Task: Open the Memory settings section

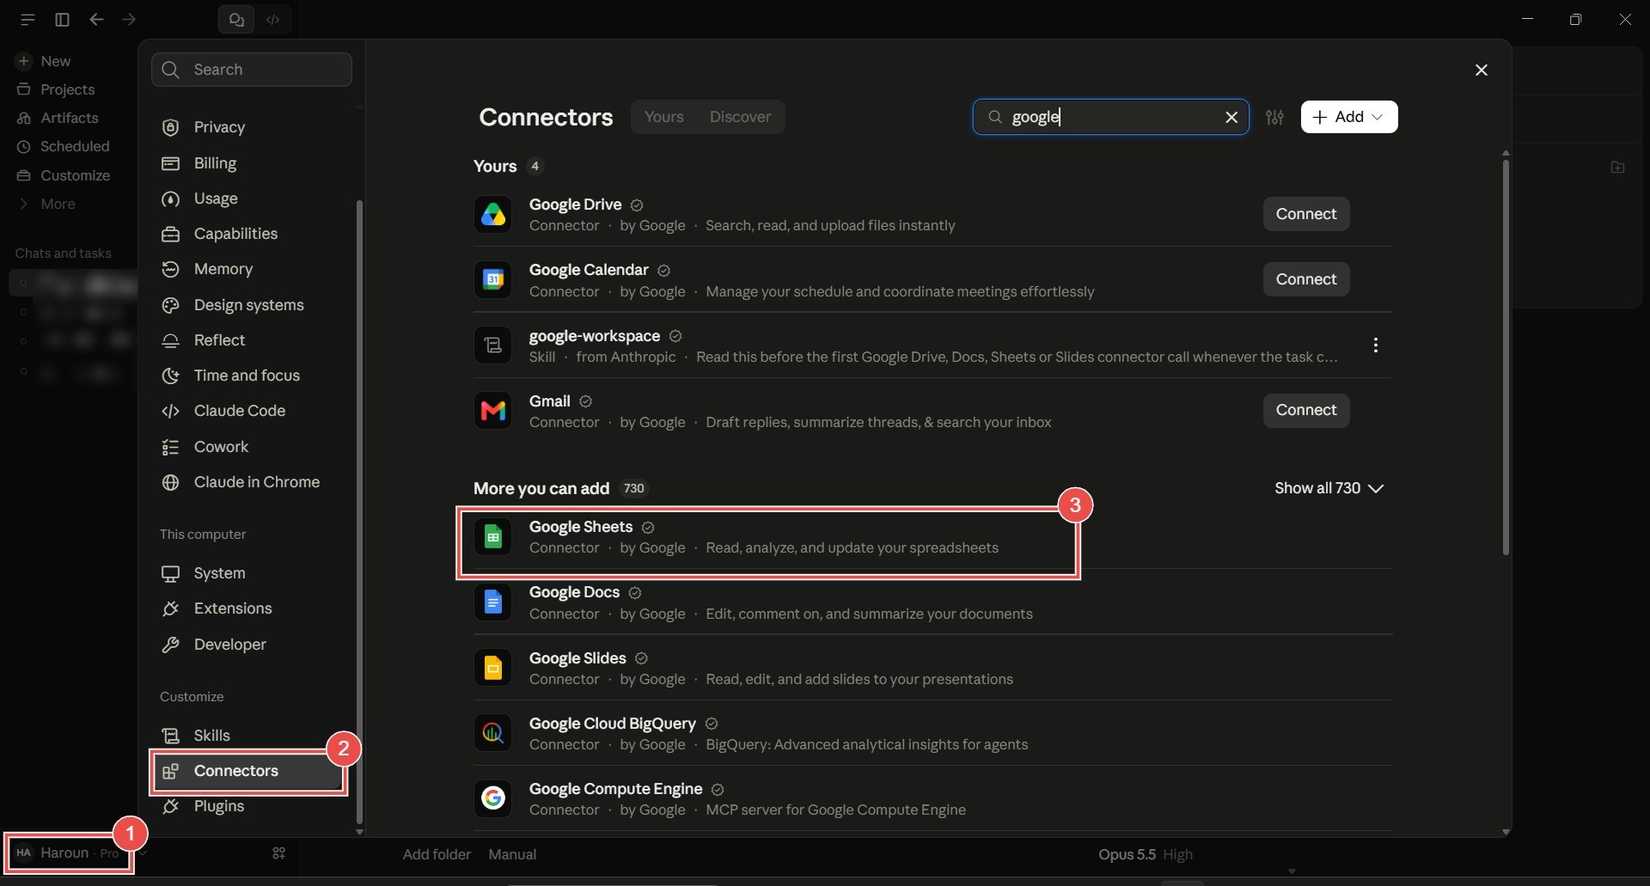Action: [x=223, y=269]
